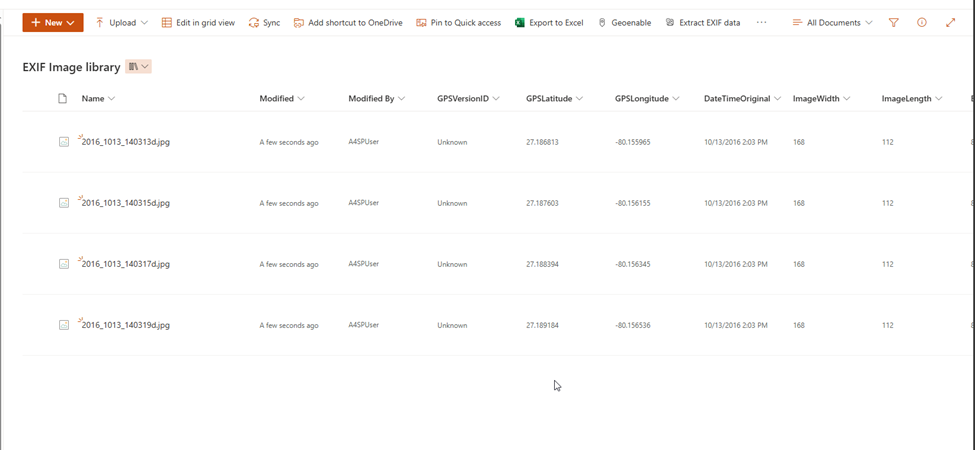Viewport: 975px width, 450px height.
Task: Open the Upload menu
Action: pyautogui.click(x=122, y=22)
